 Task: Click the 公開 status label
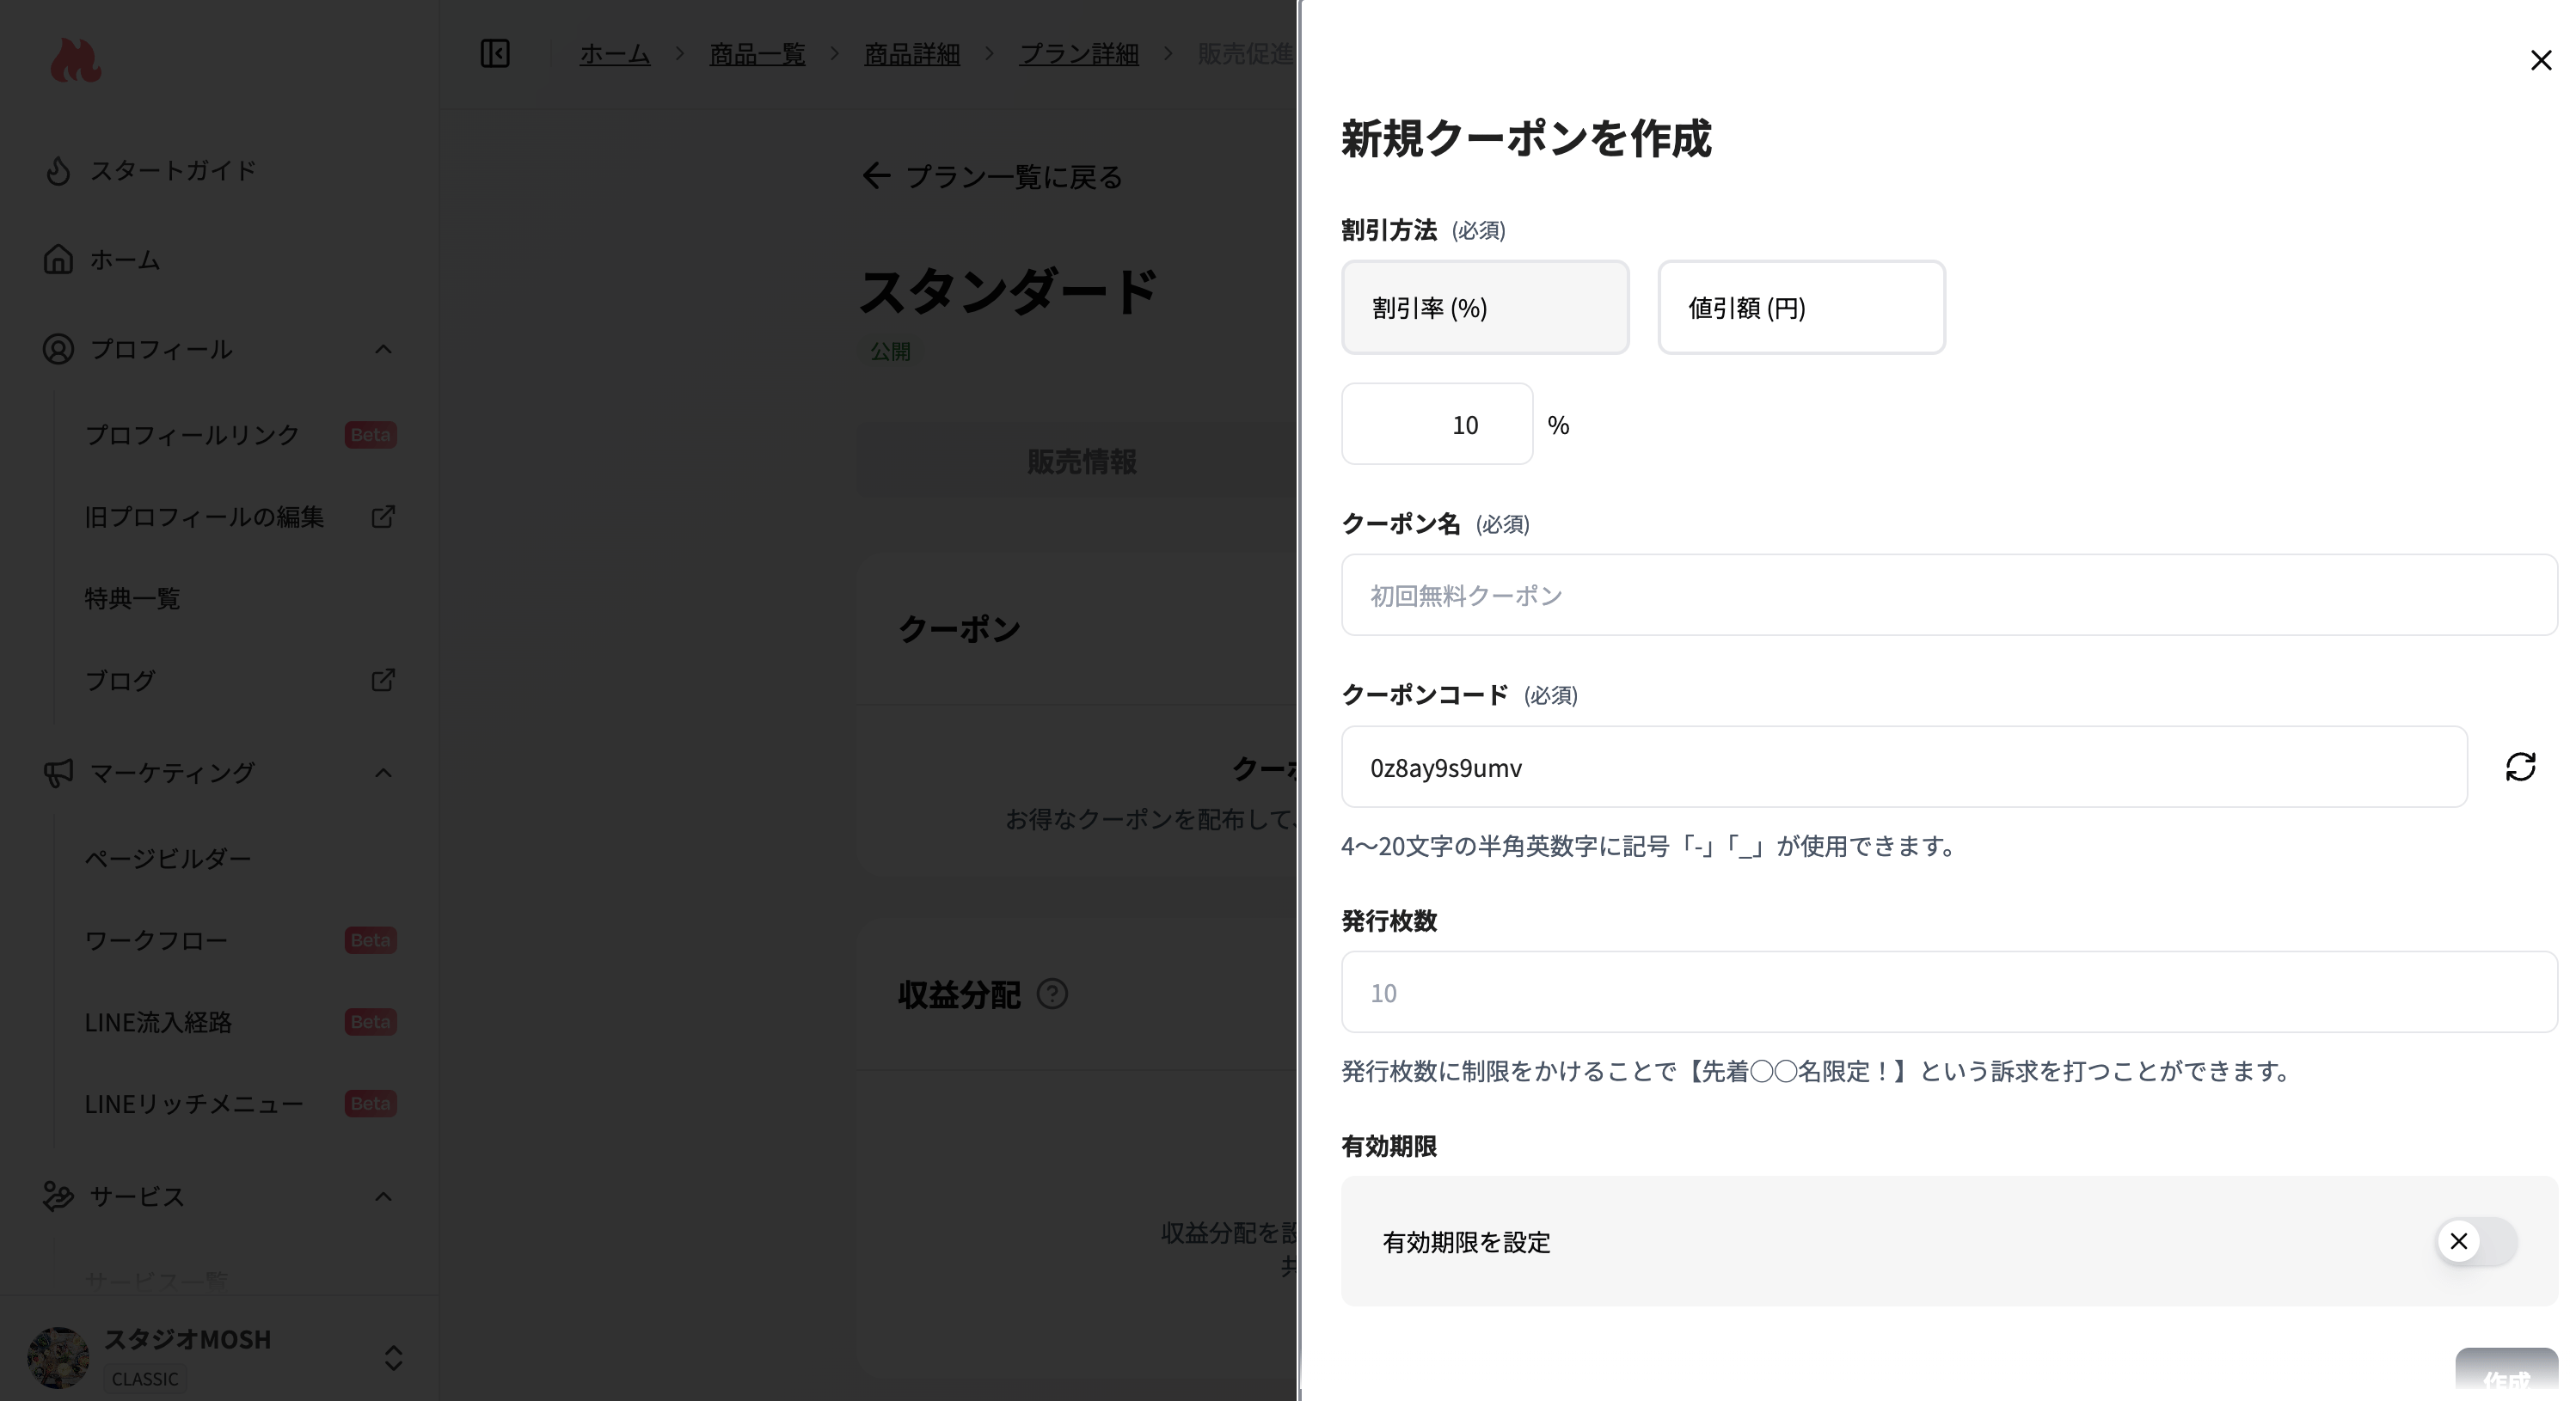(890, 352)
